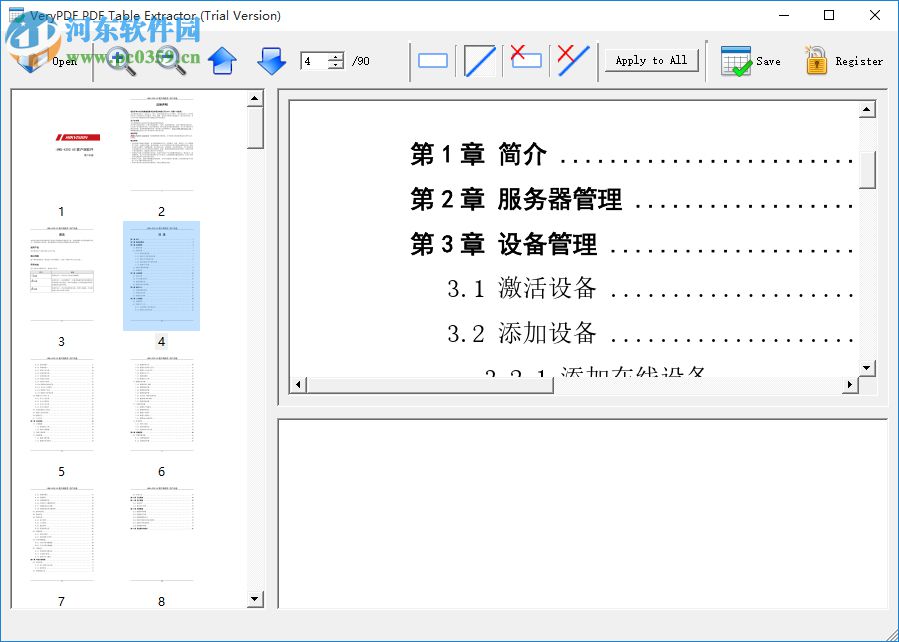This screenshot has width=899, height=642.
Task: Select the delete line tool
Action: click(x=572, y=60)
